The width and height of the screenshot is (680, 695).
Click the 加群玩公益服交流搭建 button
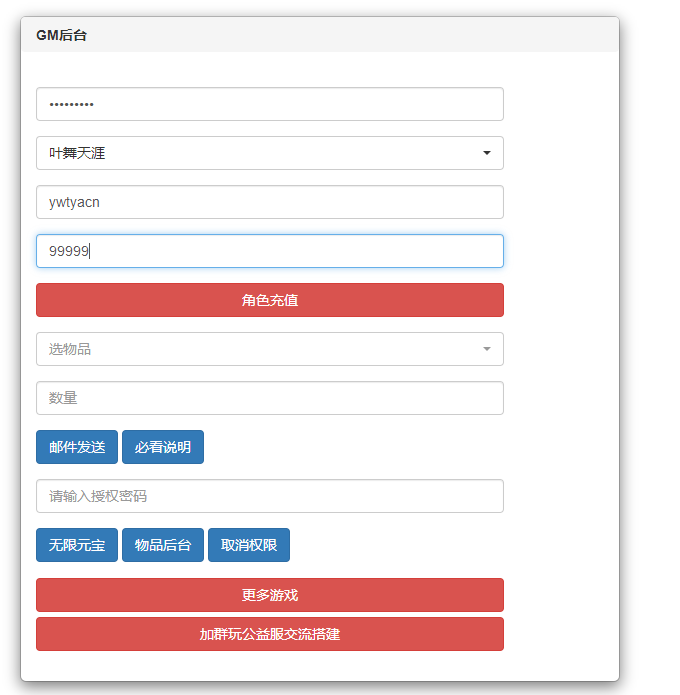[x=270, y=634]
